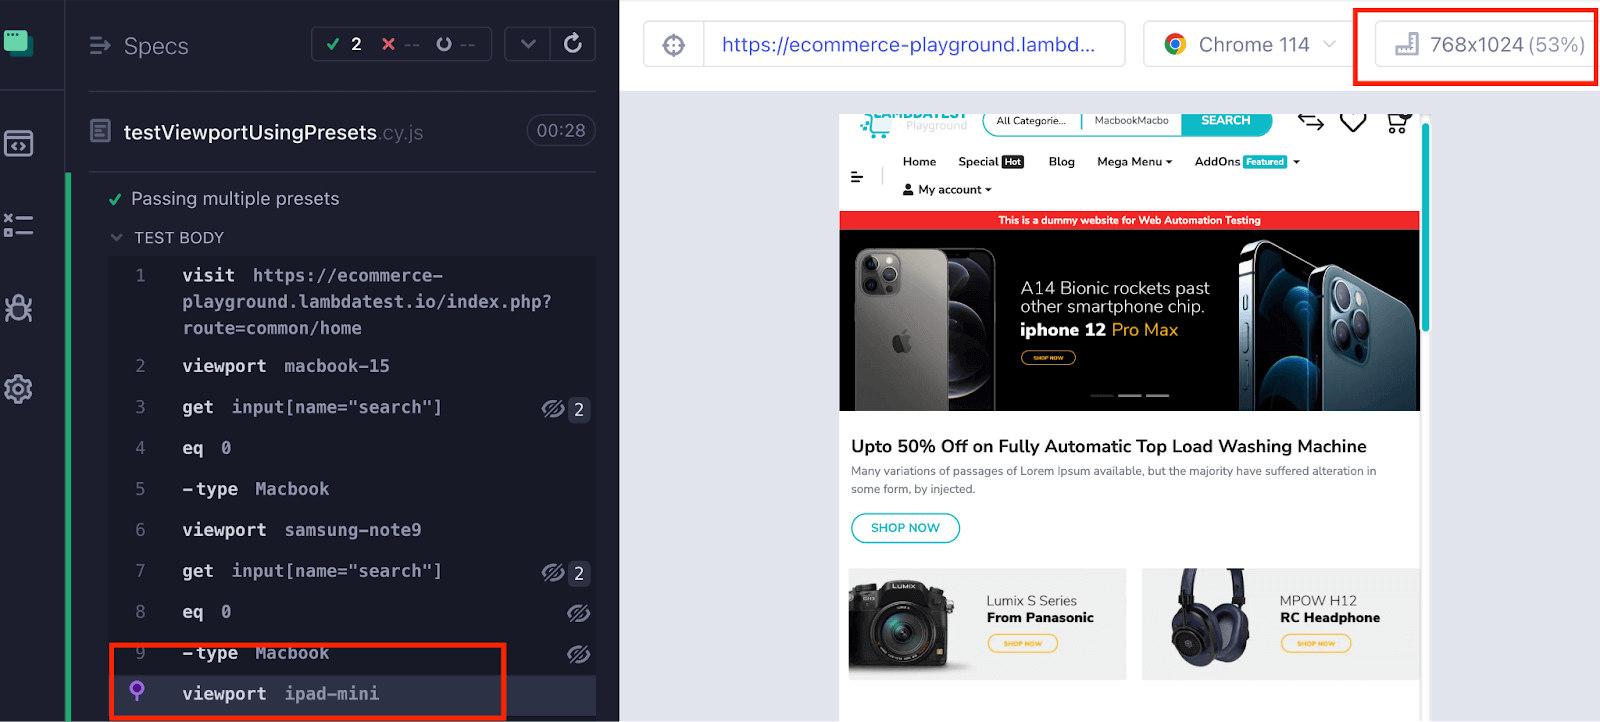Click the SEARCH button
This screenshot has height=722, width=1600.
pyautogui.click(x=1226, y=122)
